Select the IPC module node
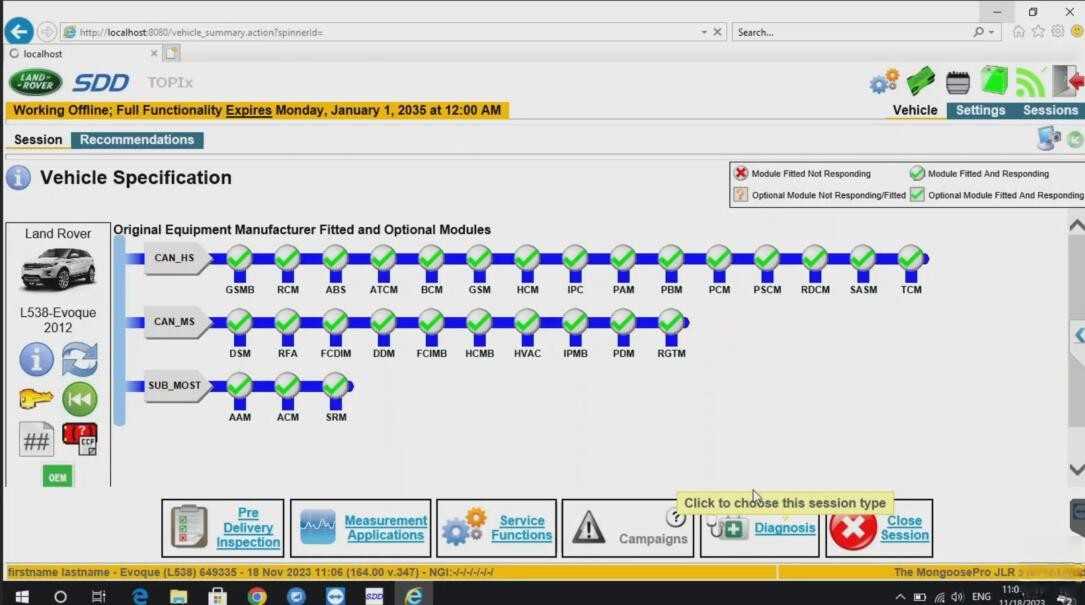Viewport: 1085px width, 605px height. [574, 259]
